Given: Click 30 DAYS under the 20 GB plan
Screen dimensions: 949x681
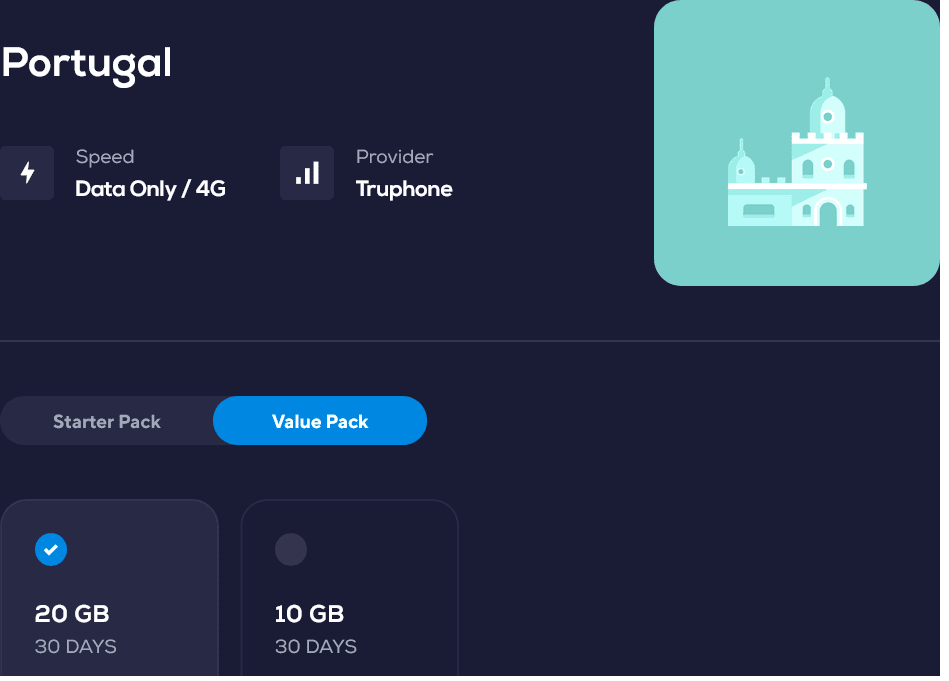Looking at the screenshot, I should pos(76,646).
